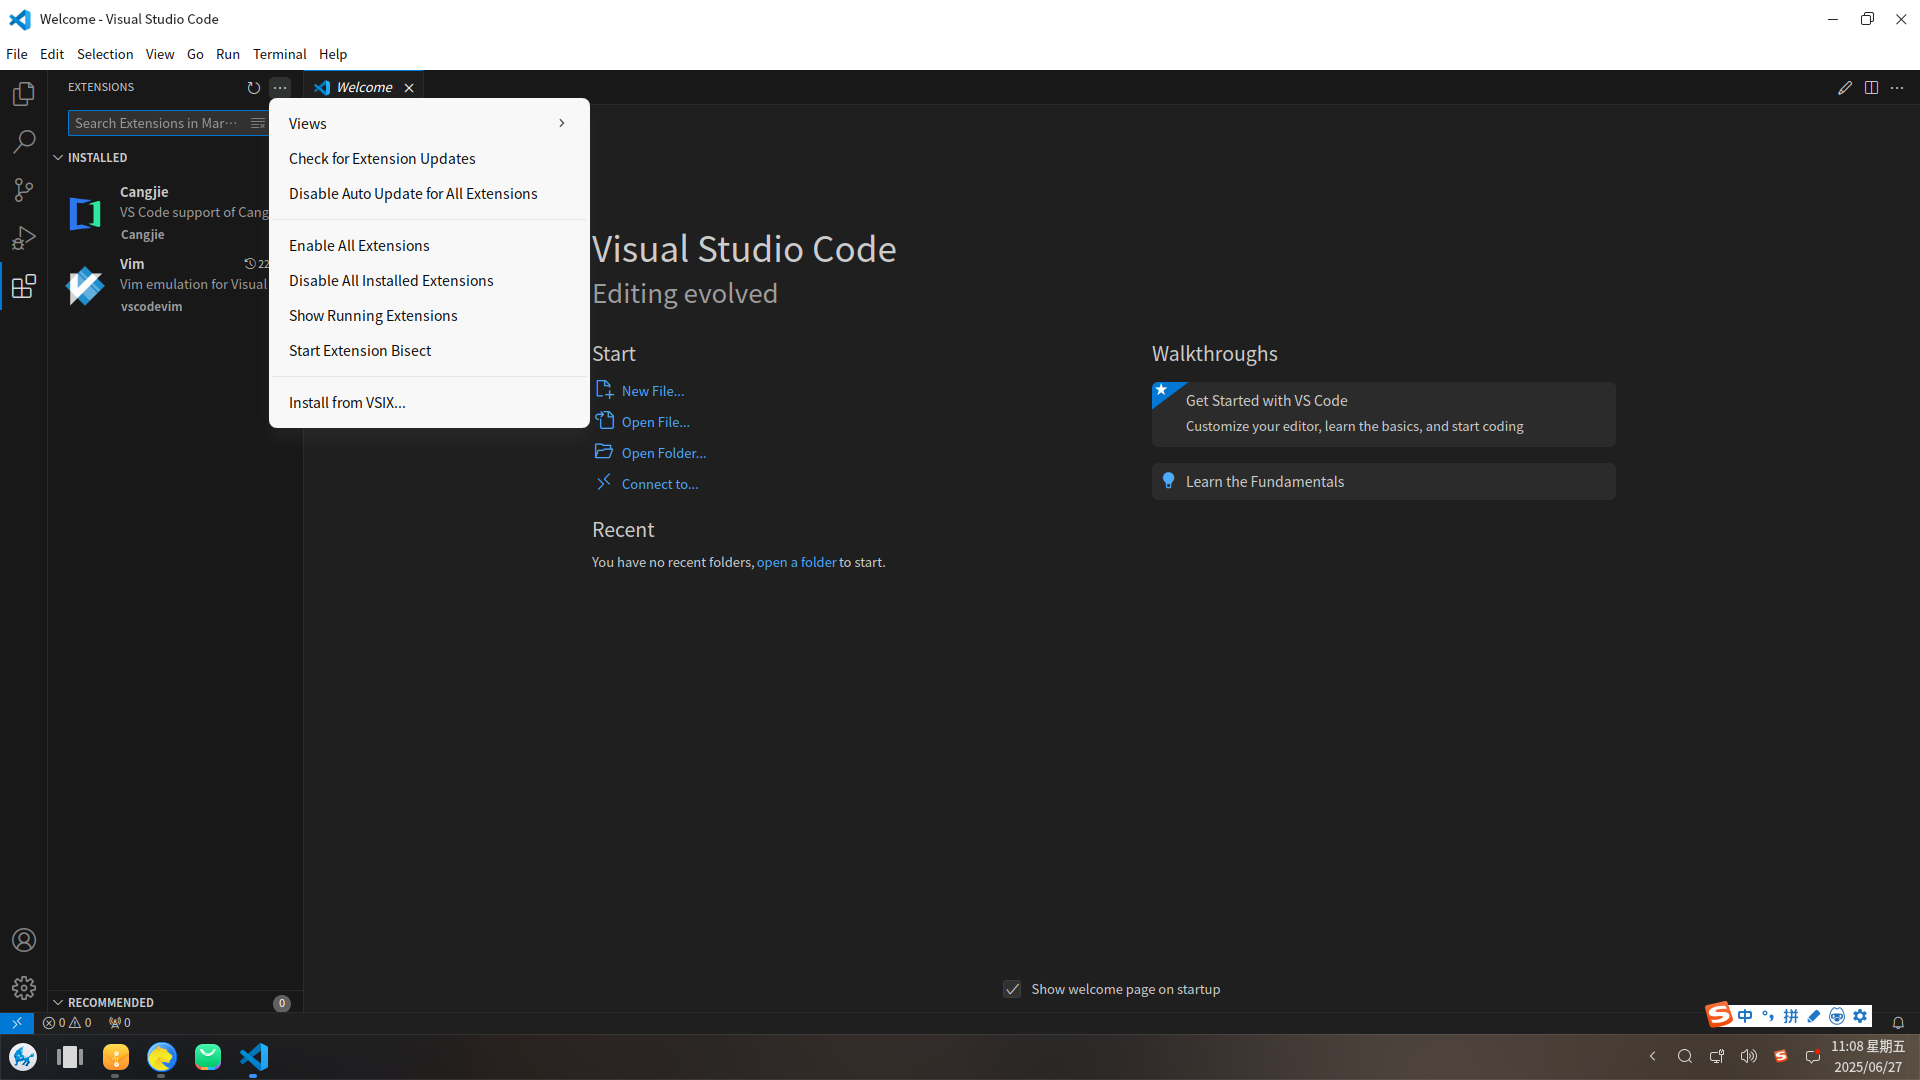Open Run and Debug view icon
The width and height of the screenshot is (1920, 1080).
coord(24,238)
